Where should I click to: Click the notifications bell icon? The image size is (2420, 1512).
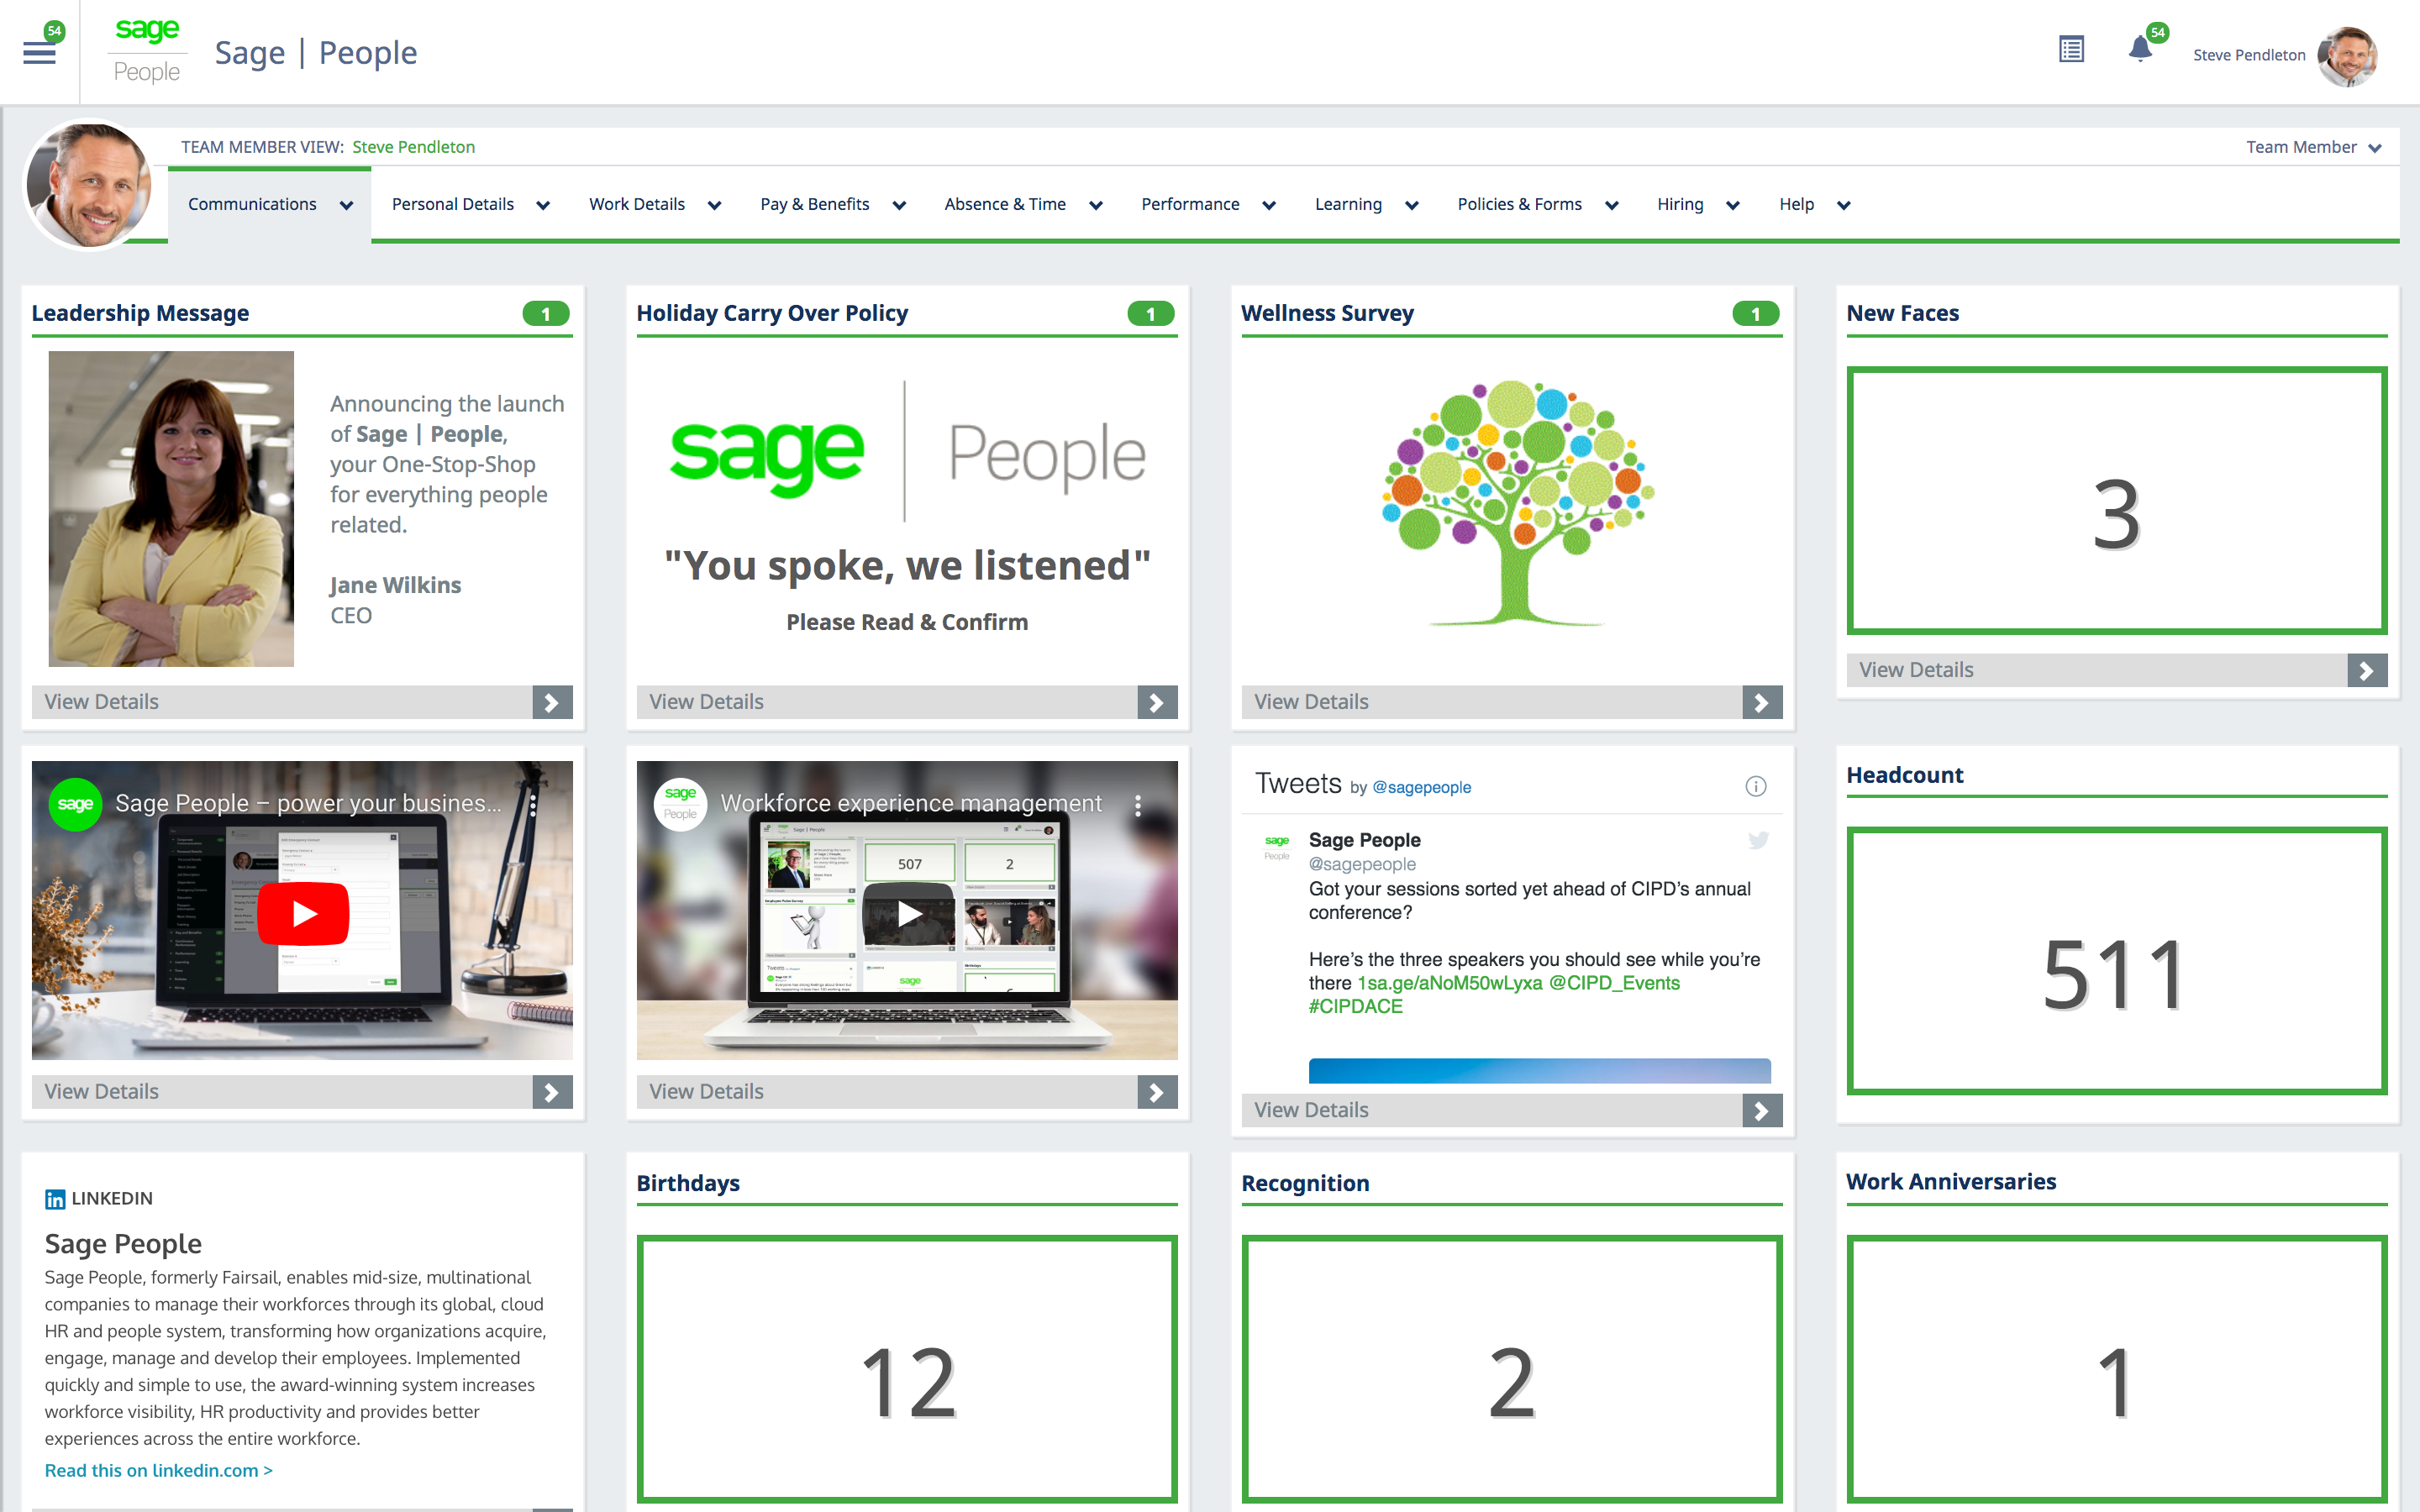pos(2139,49)
